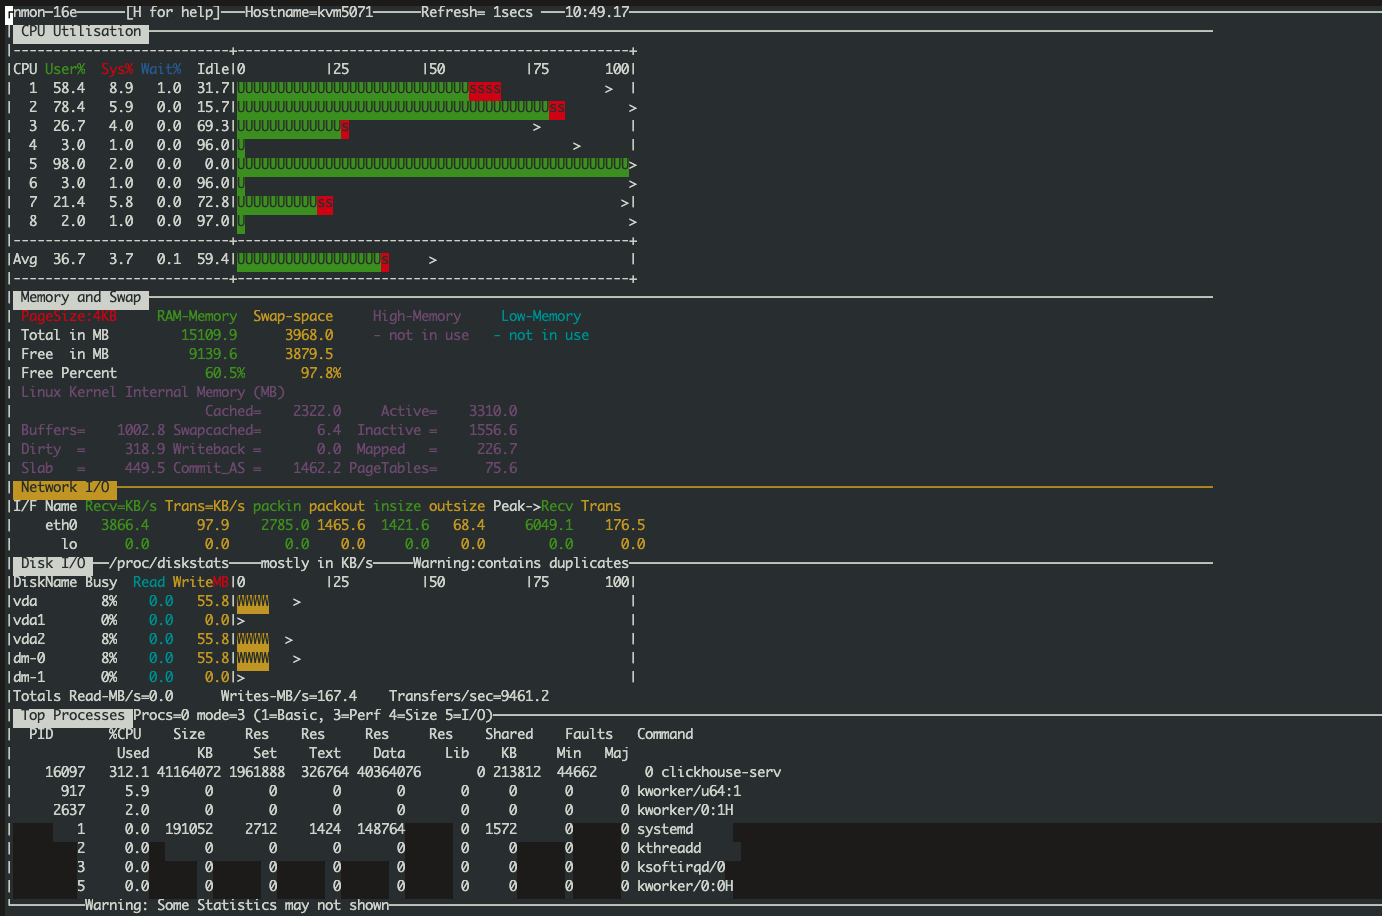1382x916 pixels.
Task: Click 'Hostname=kvm5071' in the title line
Action: click(x=309, y=12)
